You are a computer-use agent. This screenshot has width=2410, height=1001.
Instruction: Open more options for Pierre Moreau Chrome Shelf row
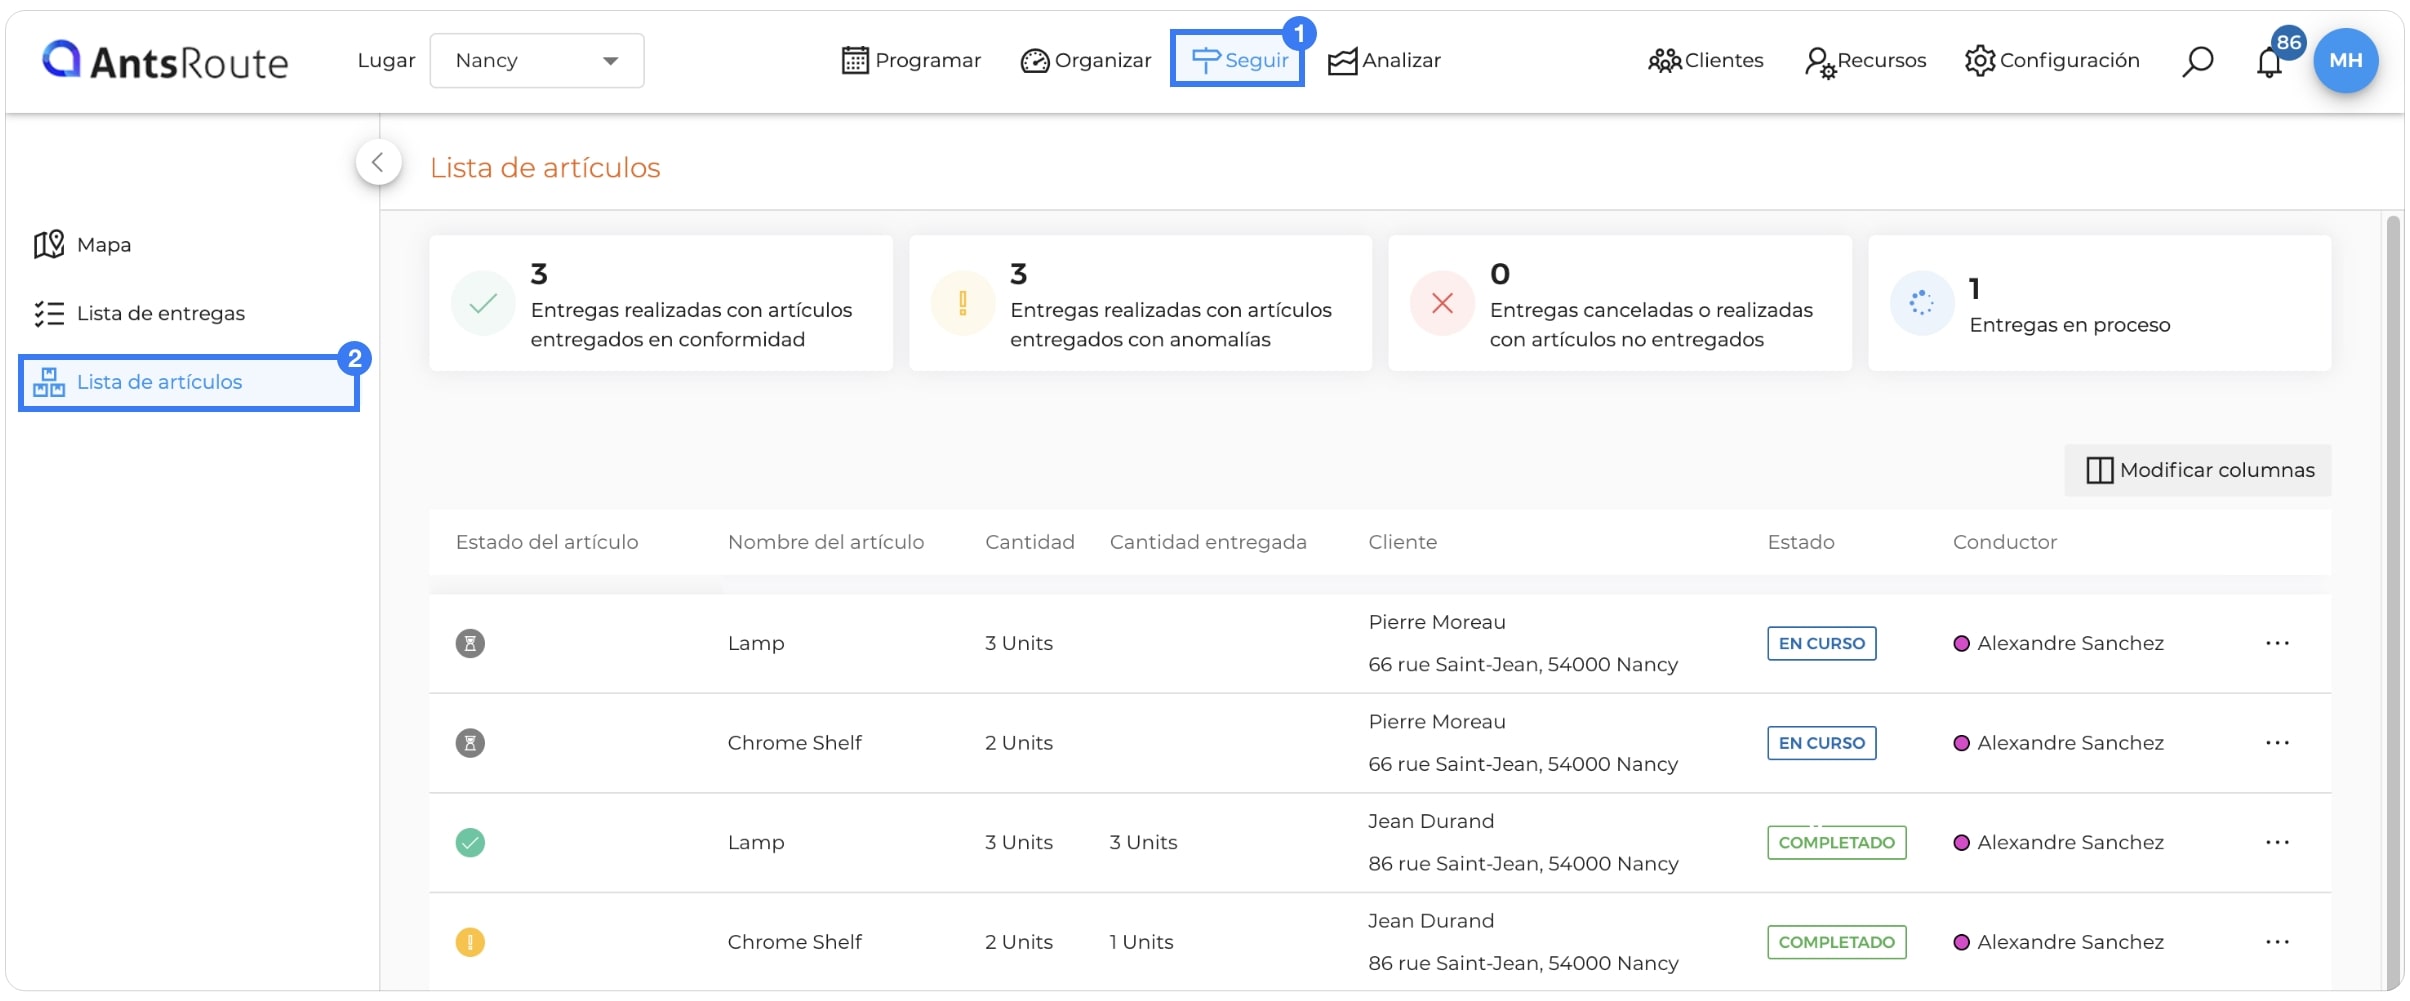pos(2277,743)
